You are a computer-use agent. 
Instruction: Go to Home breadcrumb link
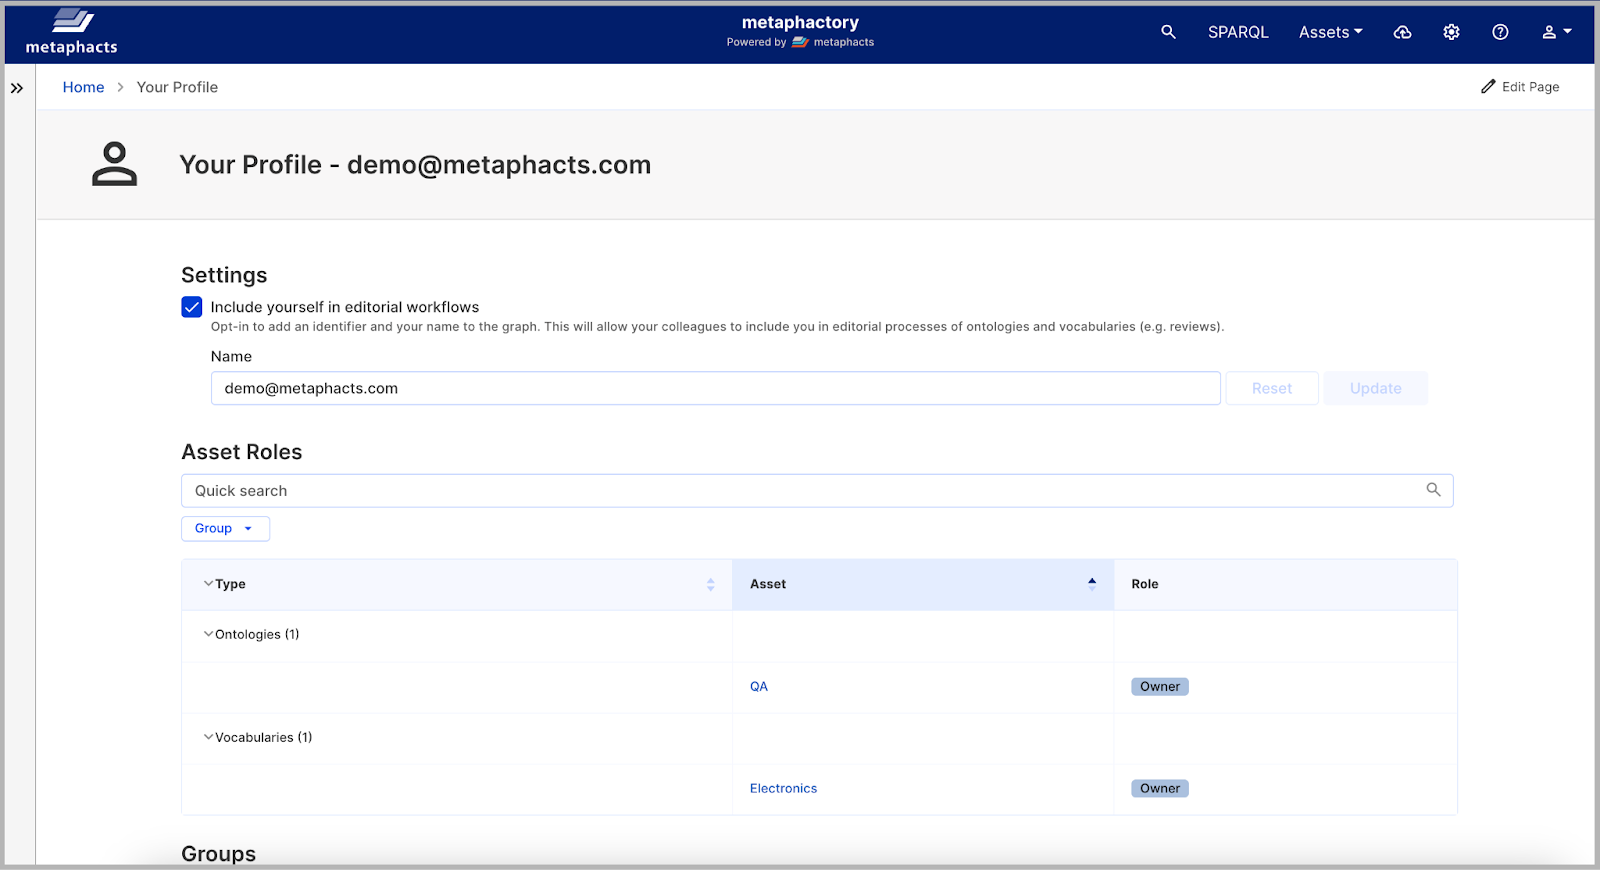[x=83, y=87]
